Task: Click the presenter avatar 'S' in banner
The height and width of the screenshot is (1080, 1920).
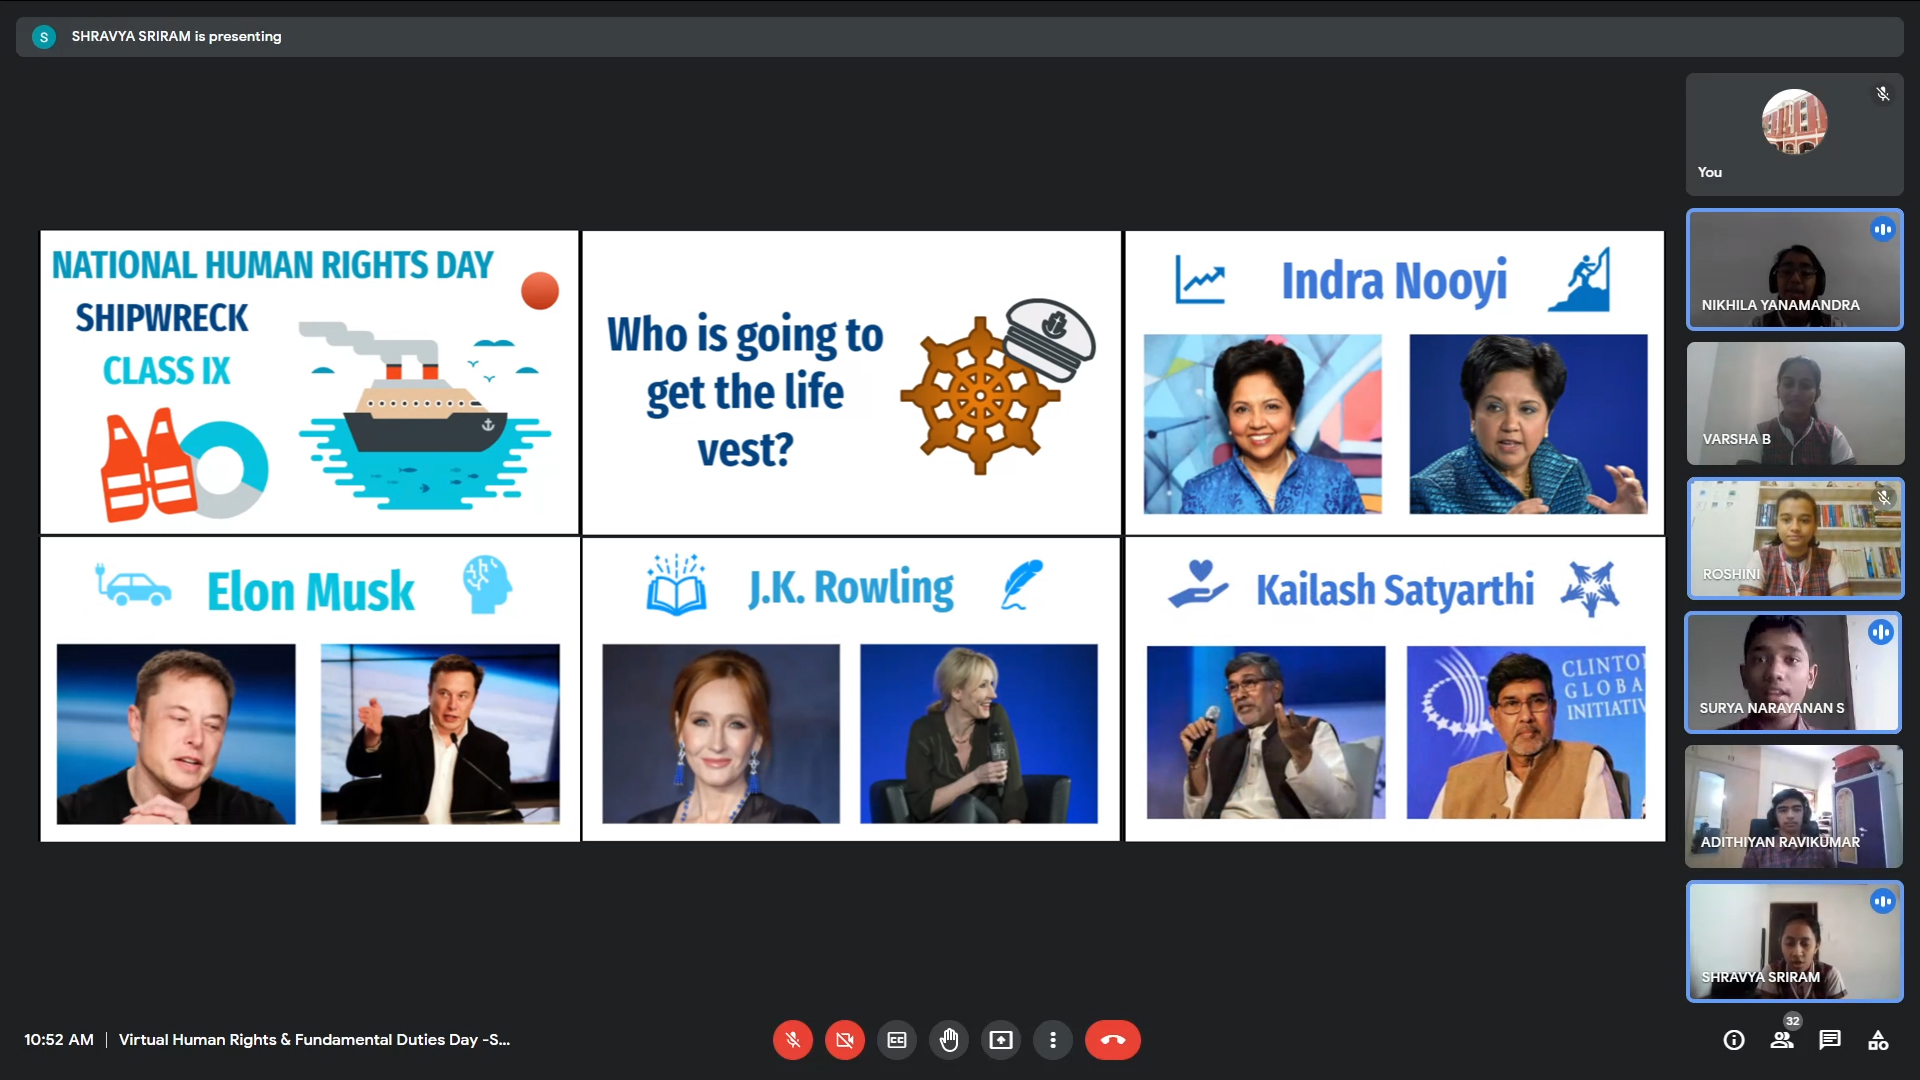Action: (x=43, y=37)
